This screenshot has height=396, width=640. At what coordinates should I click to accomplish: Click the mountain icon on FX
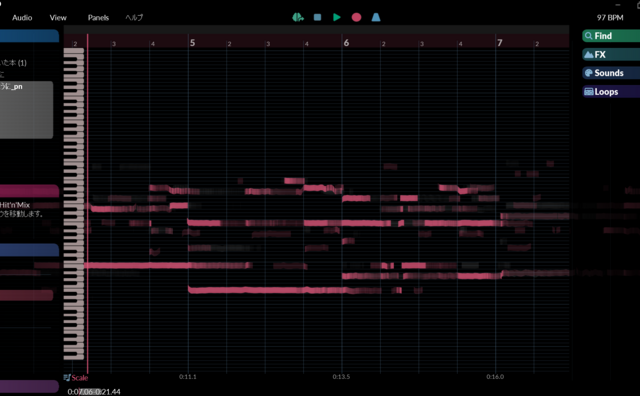(x=589, y=54)
